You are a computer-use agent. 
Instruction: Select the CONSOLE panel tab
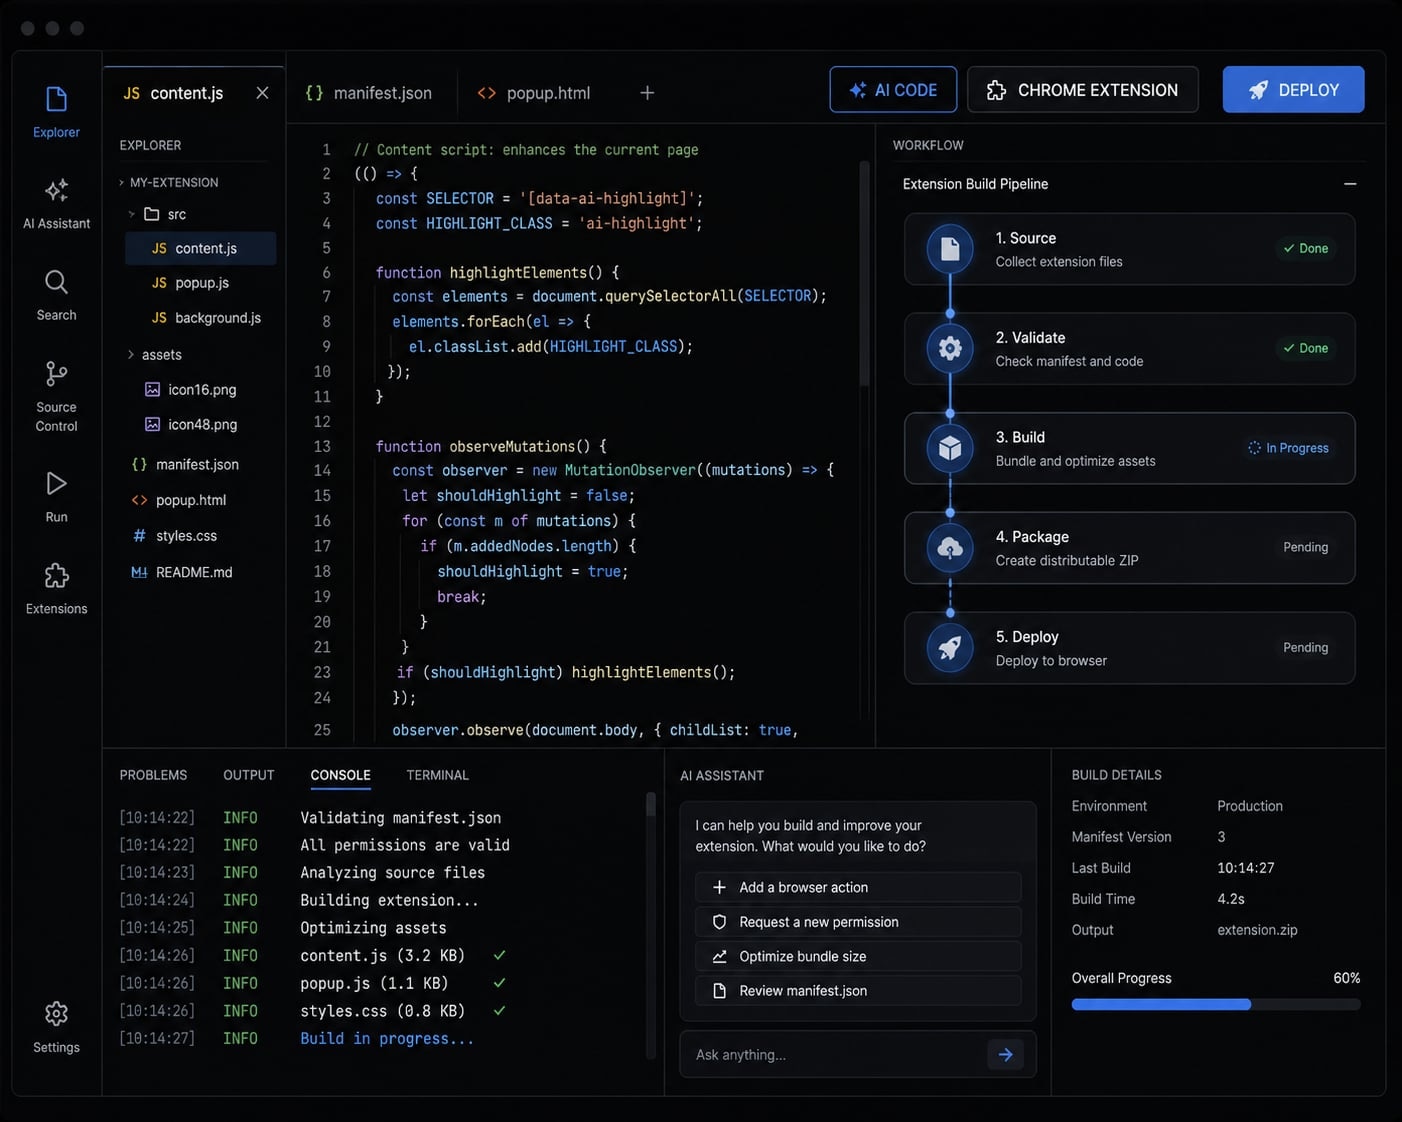pos(340,775)
